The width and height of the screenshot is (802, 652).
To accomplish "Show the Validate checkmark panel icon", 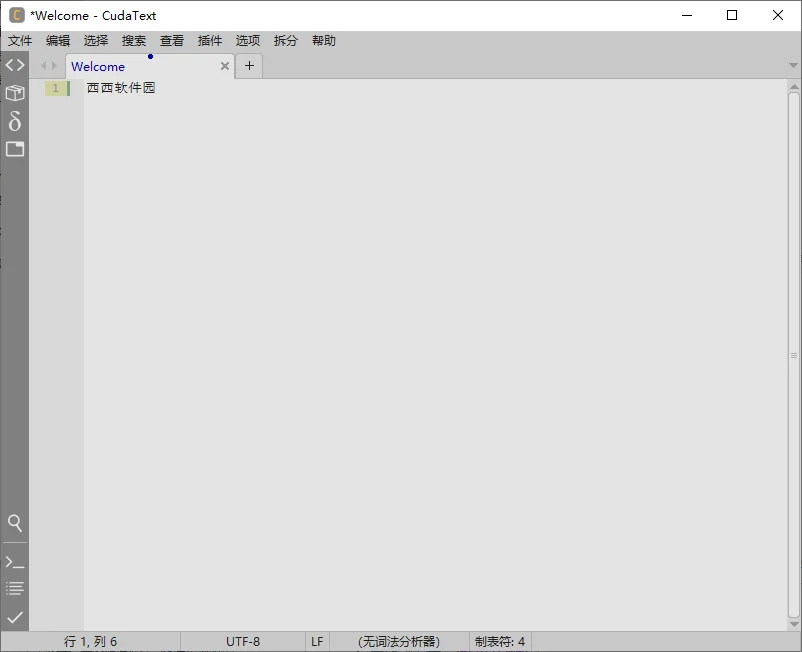I will pos(15,617).
